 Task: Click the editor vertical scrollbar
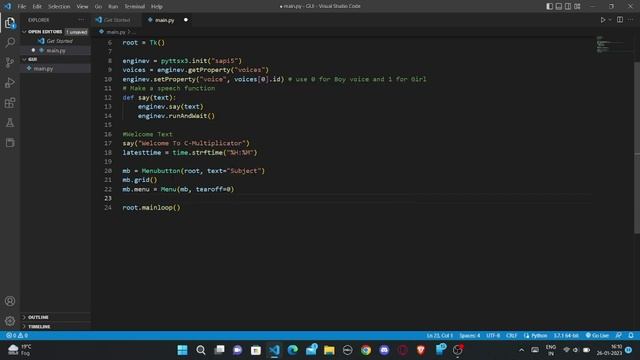click(x=637, y=147)
